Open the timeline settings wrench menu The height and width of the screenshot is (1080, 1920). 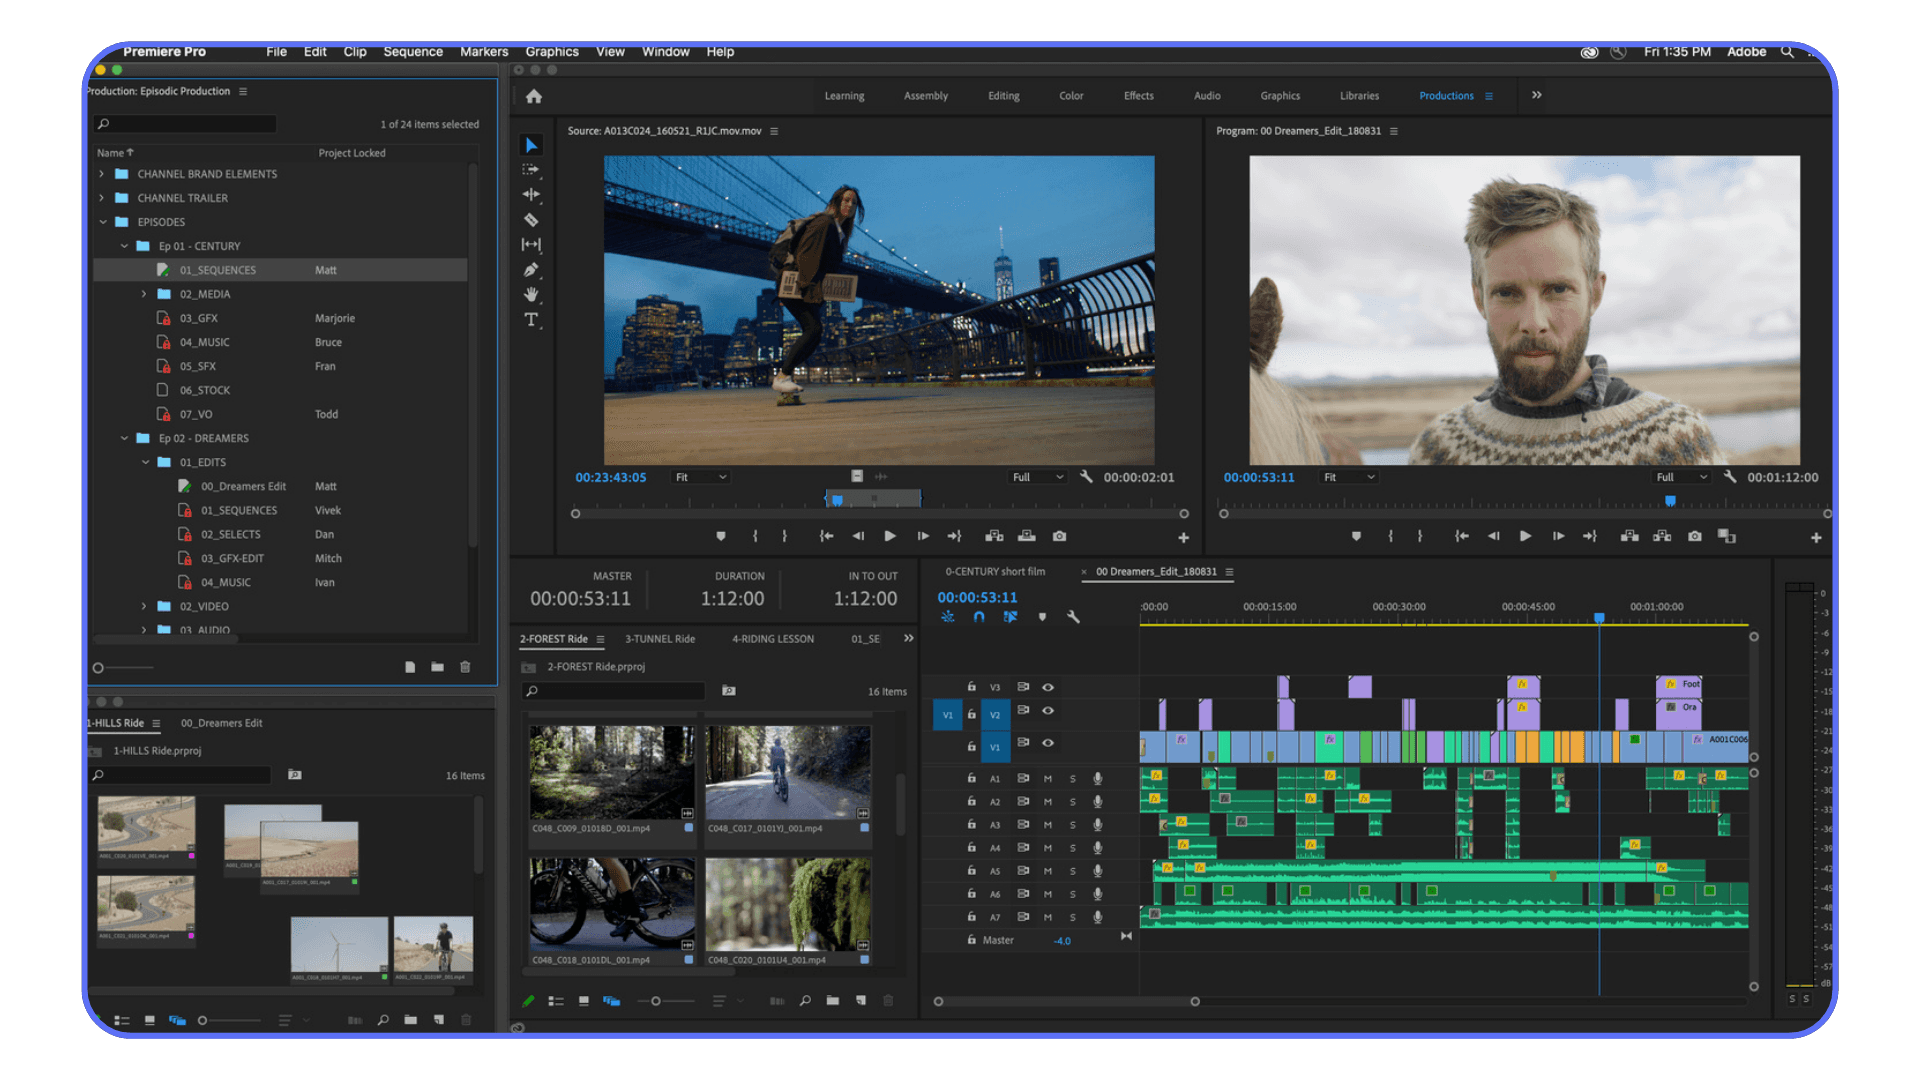1074,617
